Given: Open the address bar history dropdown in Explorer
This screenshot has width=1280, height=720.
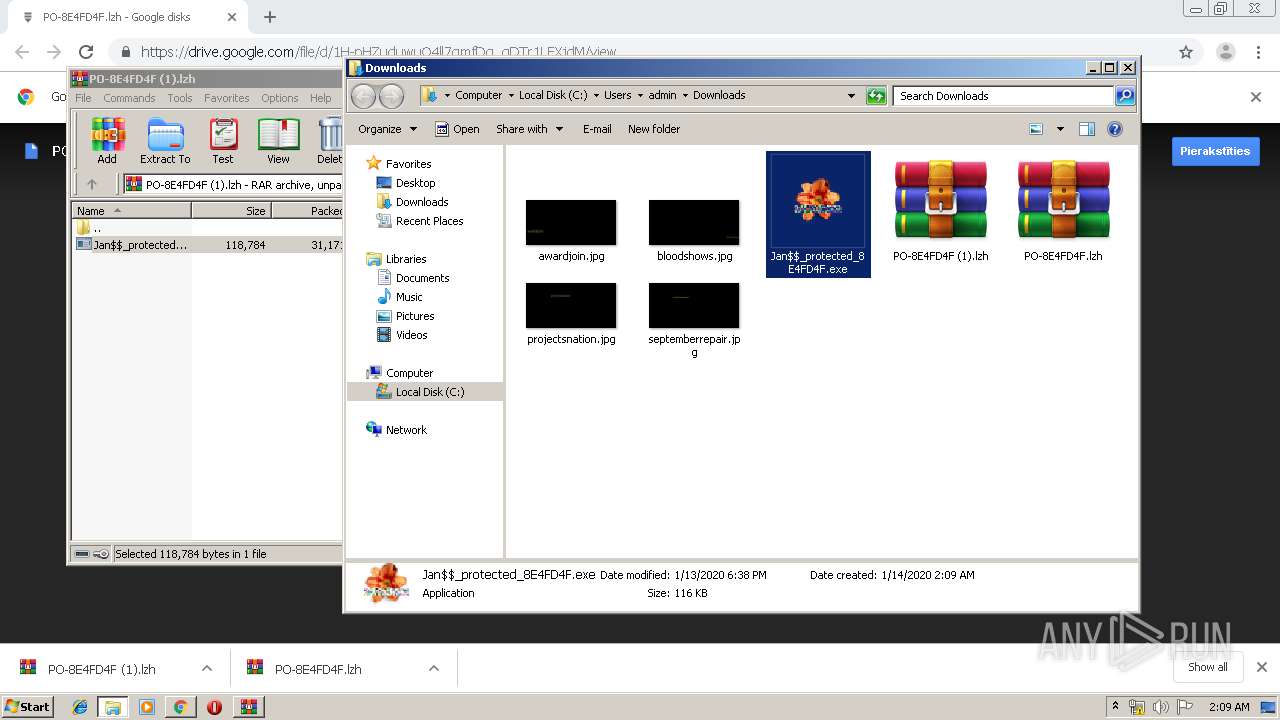Looking at the screenshot, I should pyautogui.click(x=851, y=96).
